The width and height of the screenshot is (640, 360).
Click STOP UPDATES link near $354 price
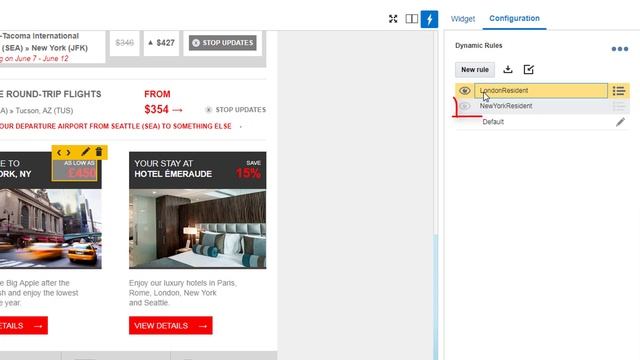[236, 110]
